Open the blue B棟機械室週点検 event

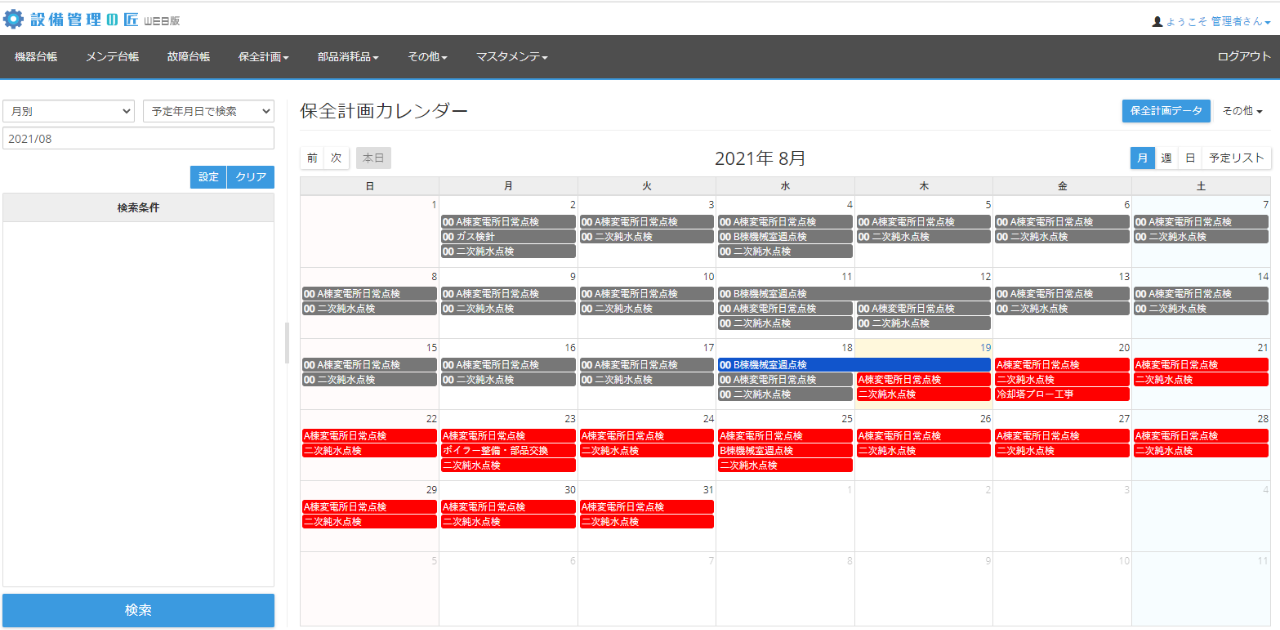(853, 365)
